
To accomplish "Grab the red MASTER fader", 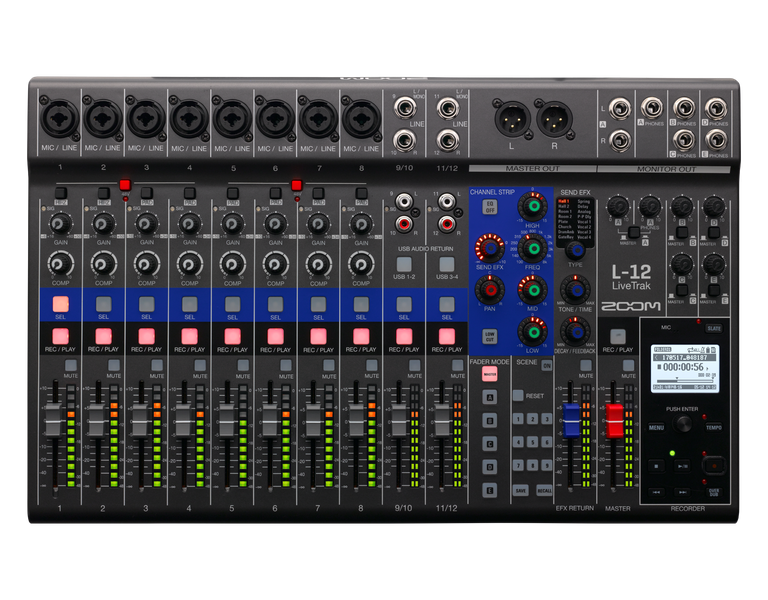I will (x=615, y=421).
